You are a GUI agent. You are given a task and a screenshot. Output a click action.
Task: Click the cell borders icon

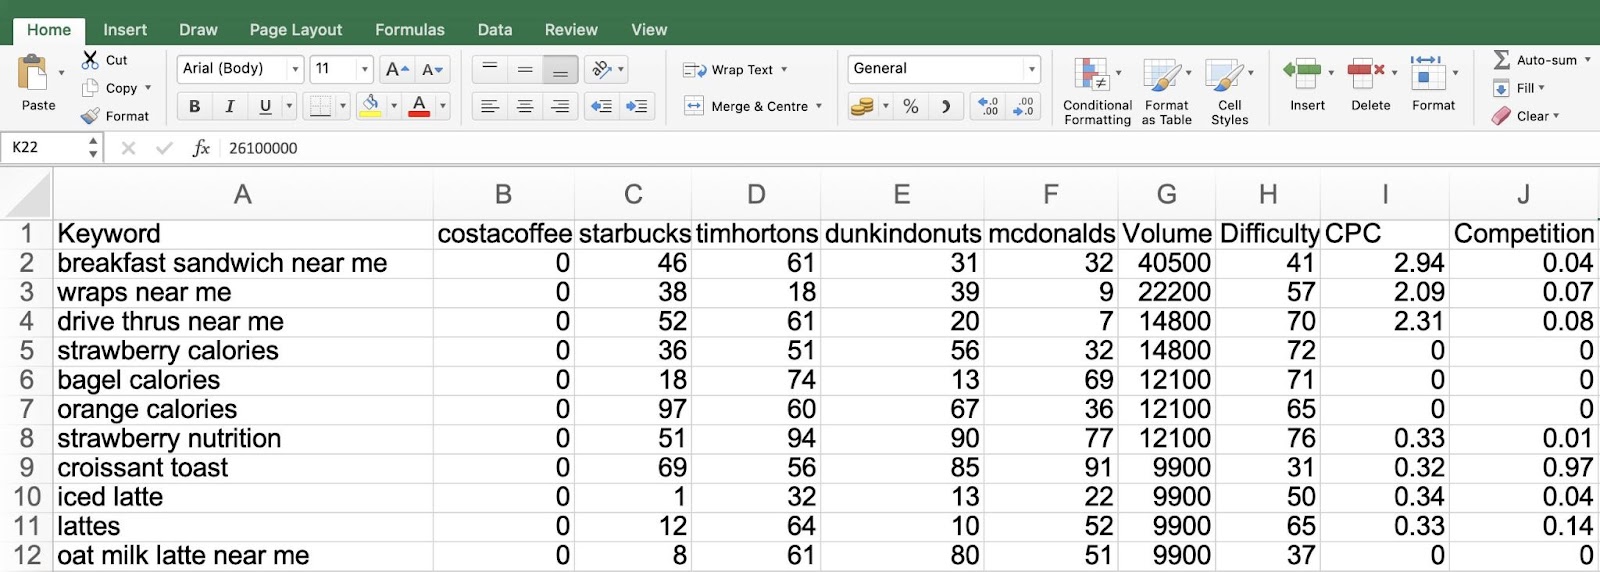pyautogui.click(x=320, y=106)
